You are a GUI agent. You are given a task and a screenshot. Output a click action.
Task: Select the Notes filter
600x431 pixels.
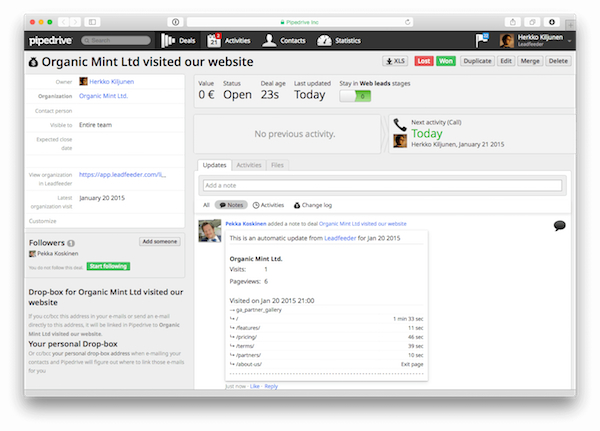[x=231, y=205]
